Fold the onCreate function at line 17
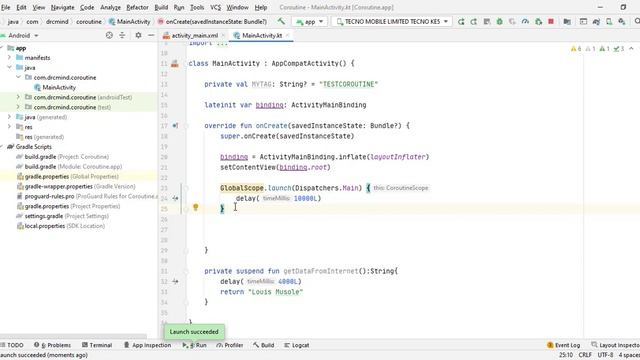The height and width of the screenshot is (360, 640). tap(186, 126)
